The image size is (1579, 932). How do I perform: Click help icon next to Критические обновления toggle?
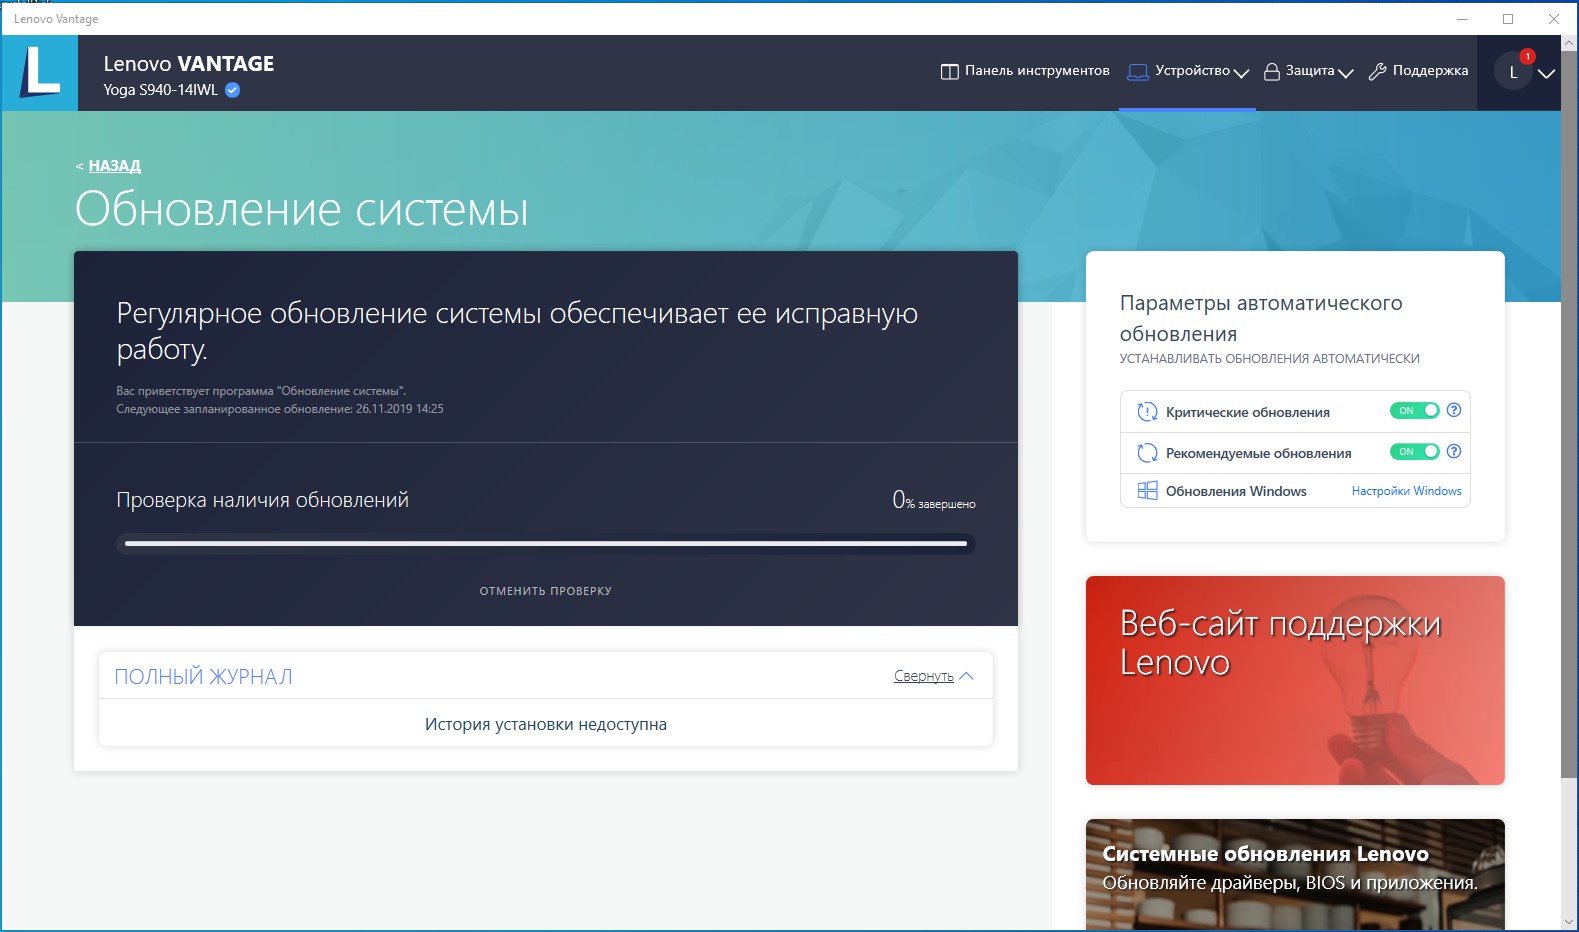(1454, 410)
